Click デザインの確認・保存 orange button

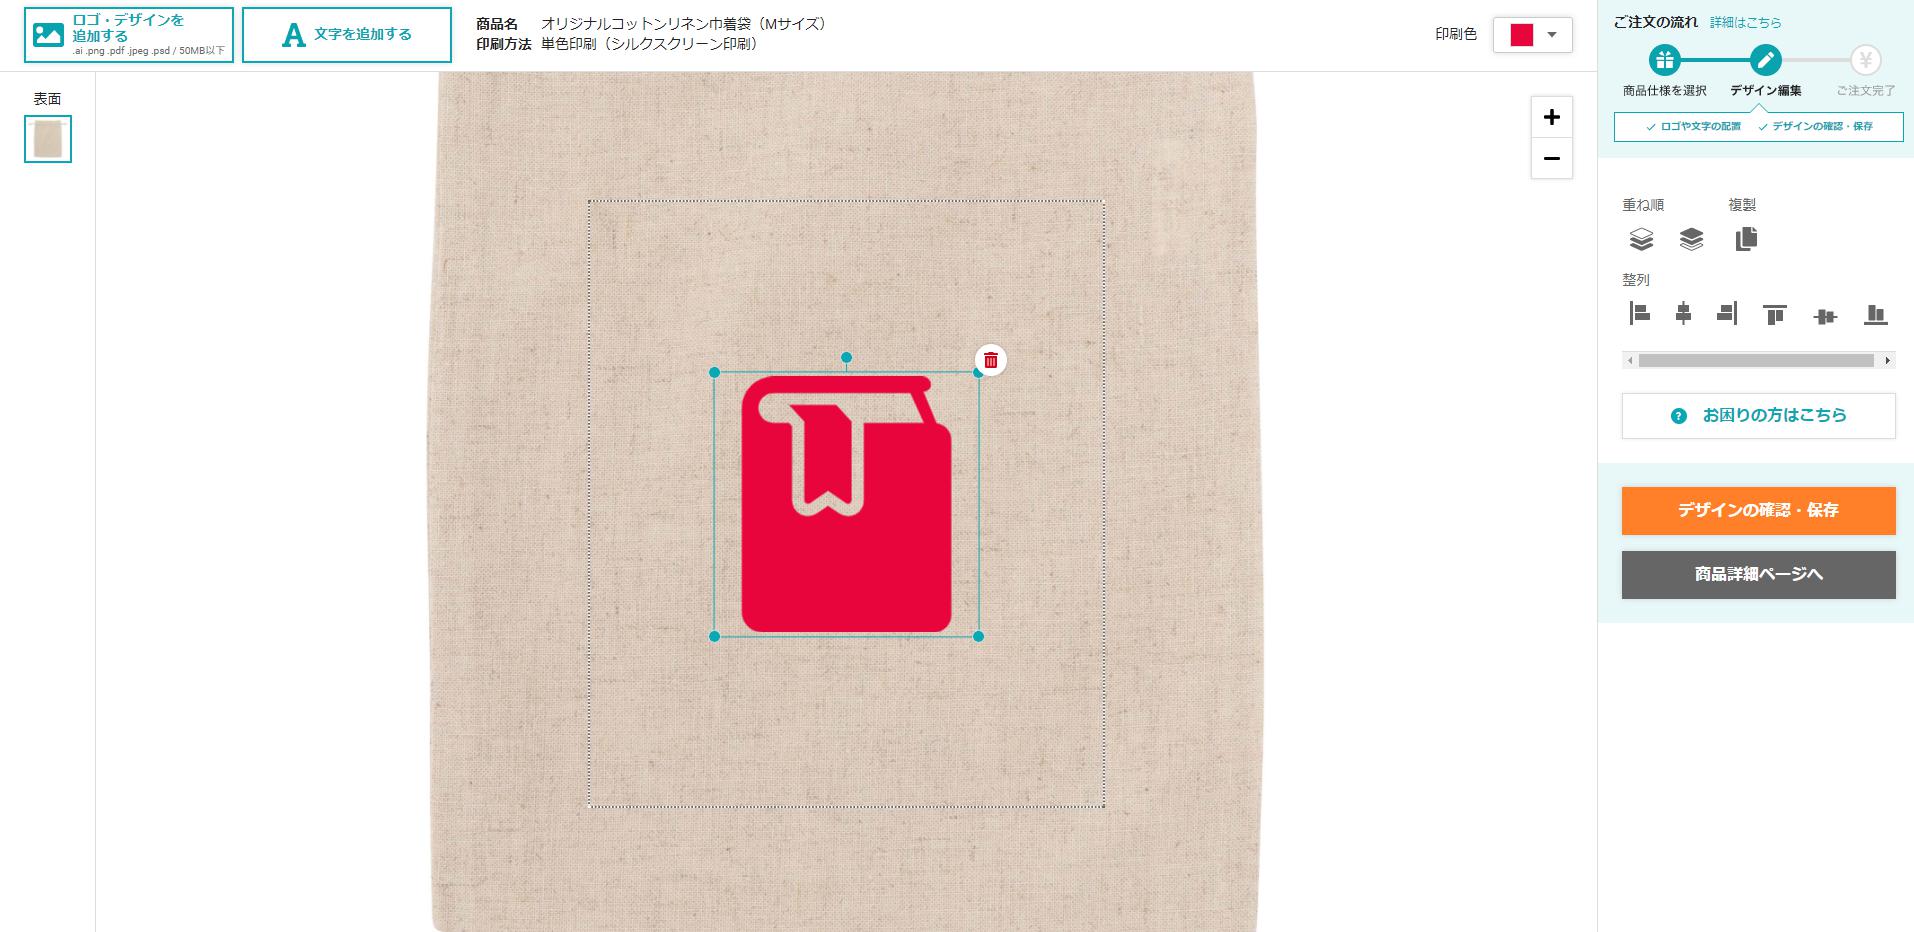click(x=1759, y=510)
